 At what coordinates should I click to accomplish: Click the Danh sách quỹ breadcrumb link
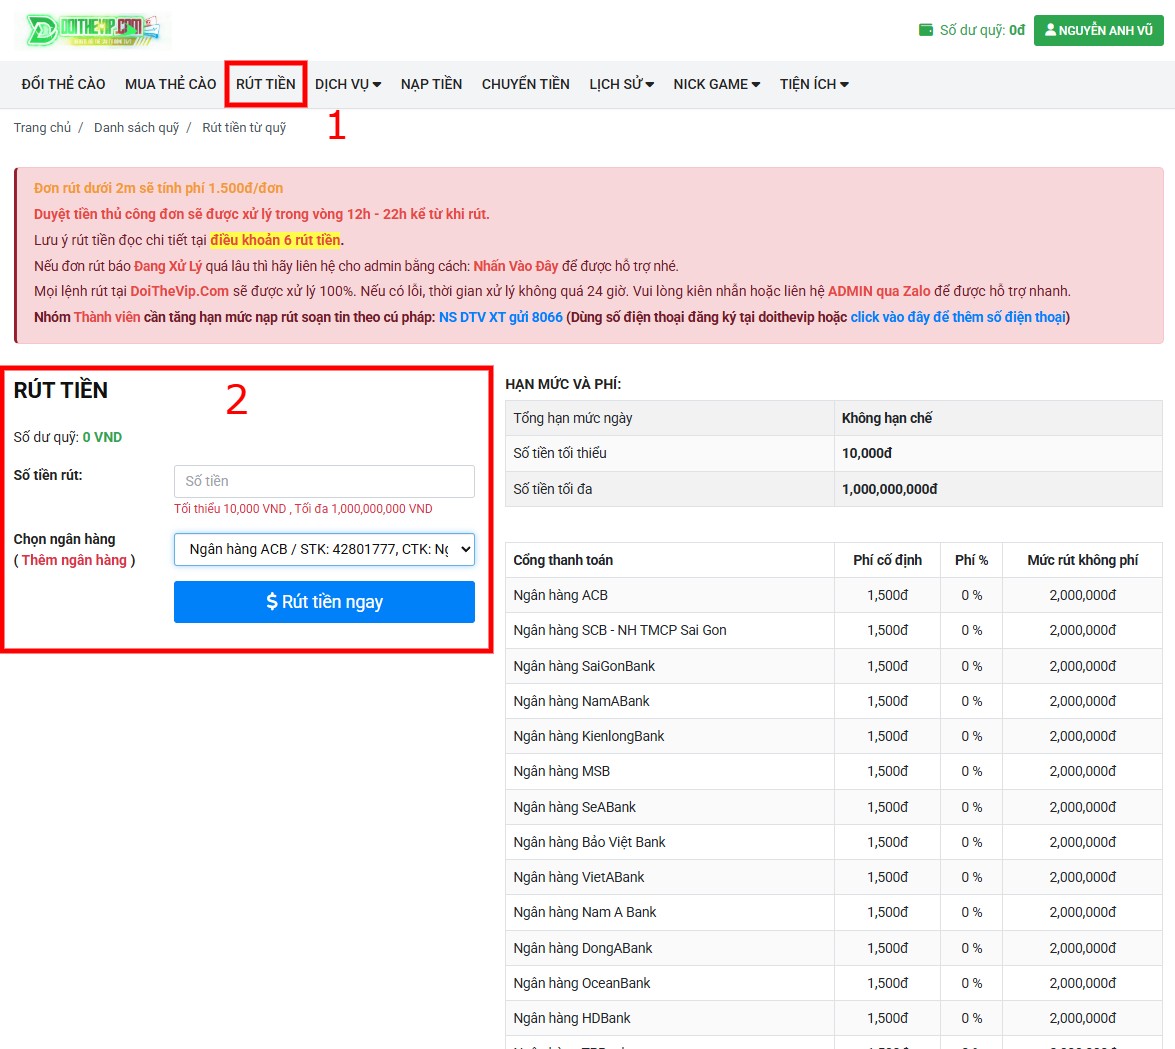point(136,128)
